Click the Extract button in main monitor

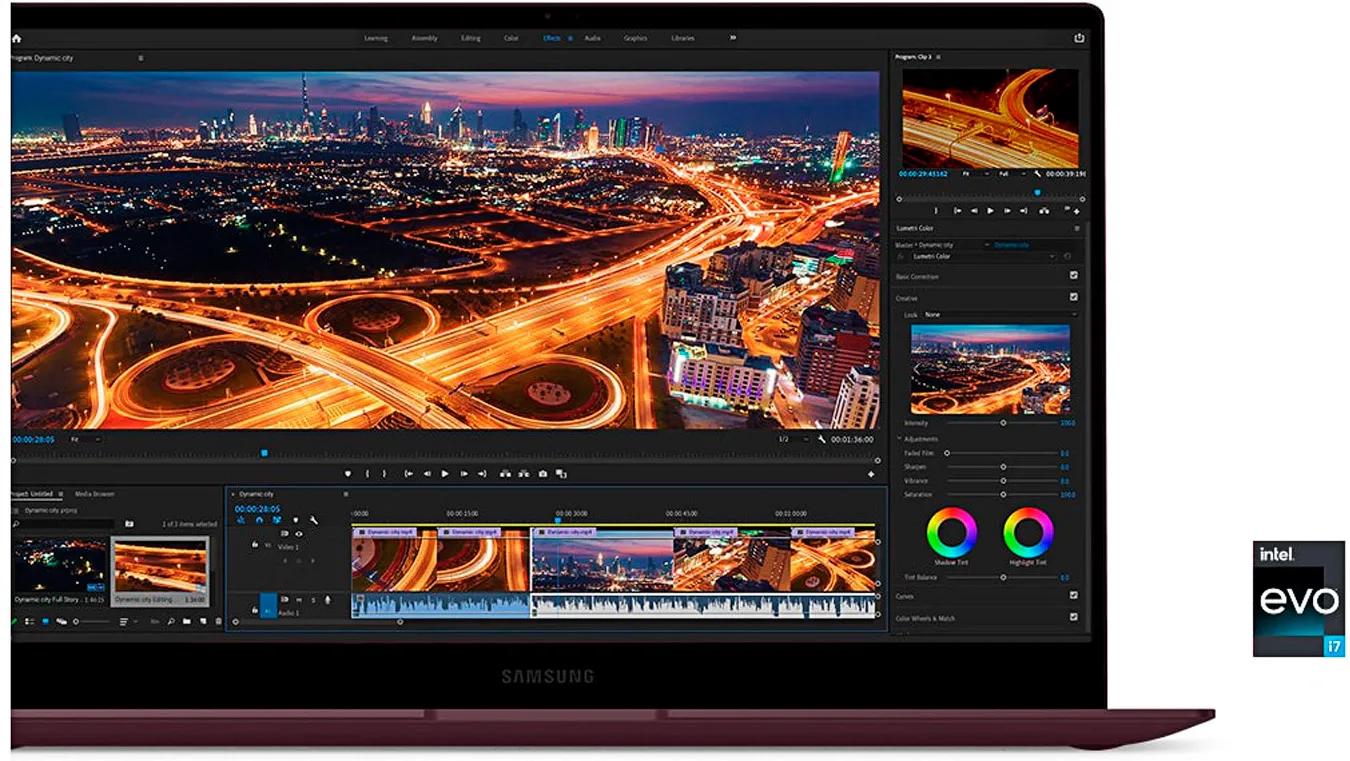pos(524,474)
